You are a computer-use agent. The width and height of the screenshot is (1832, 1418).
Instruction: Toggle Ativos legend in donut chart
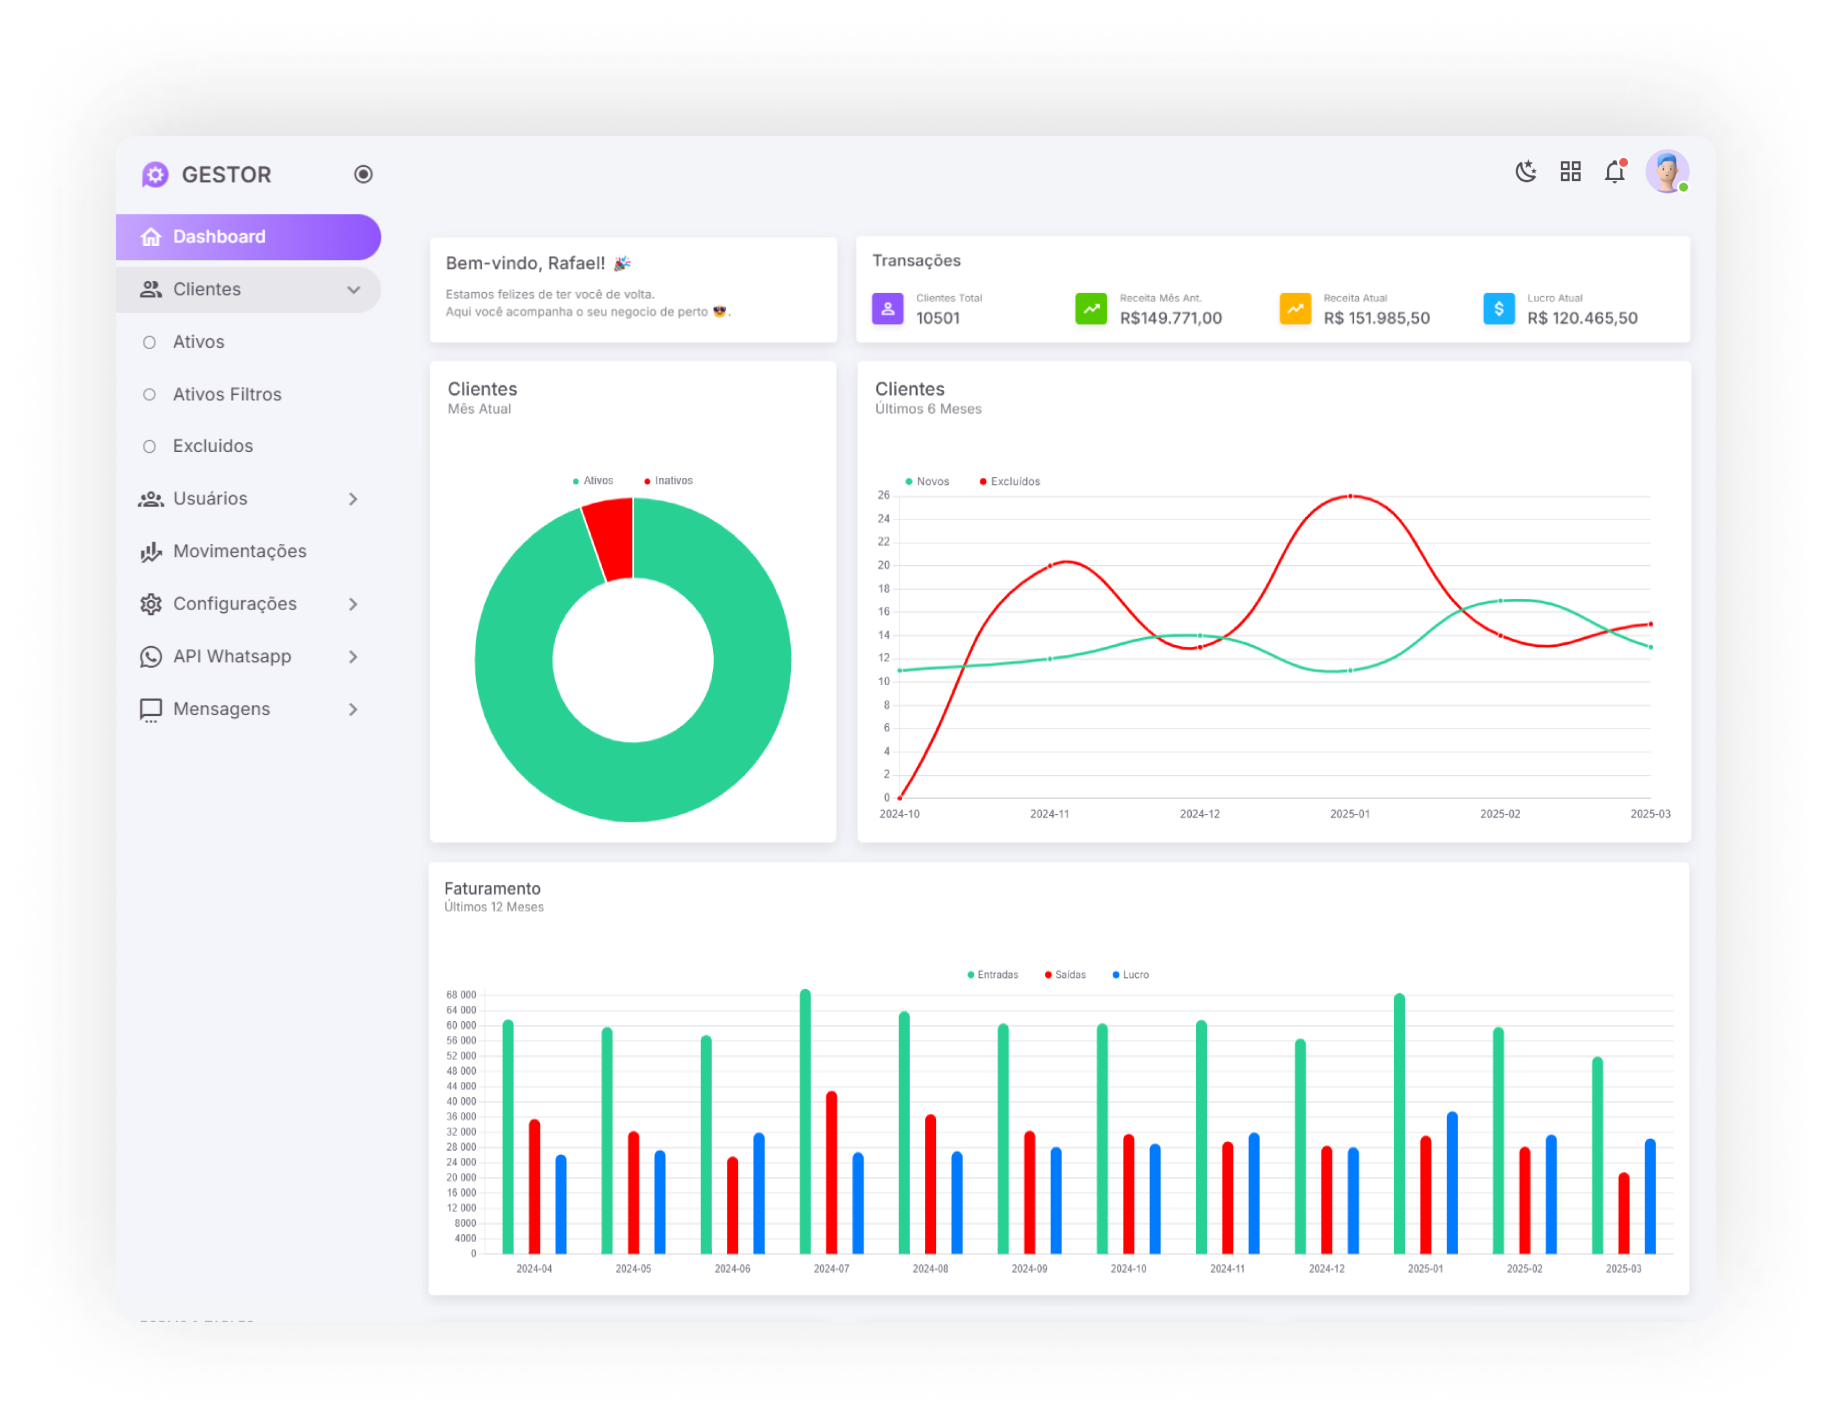coord(593,481)
